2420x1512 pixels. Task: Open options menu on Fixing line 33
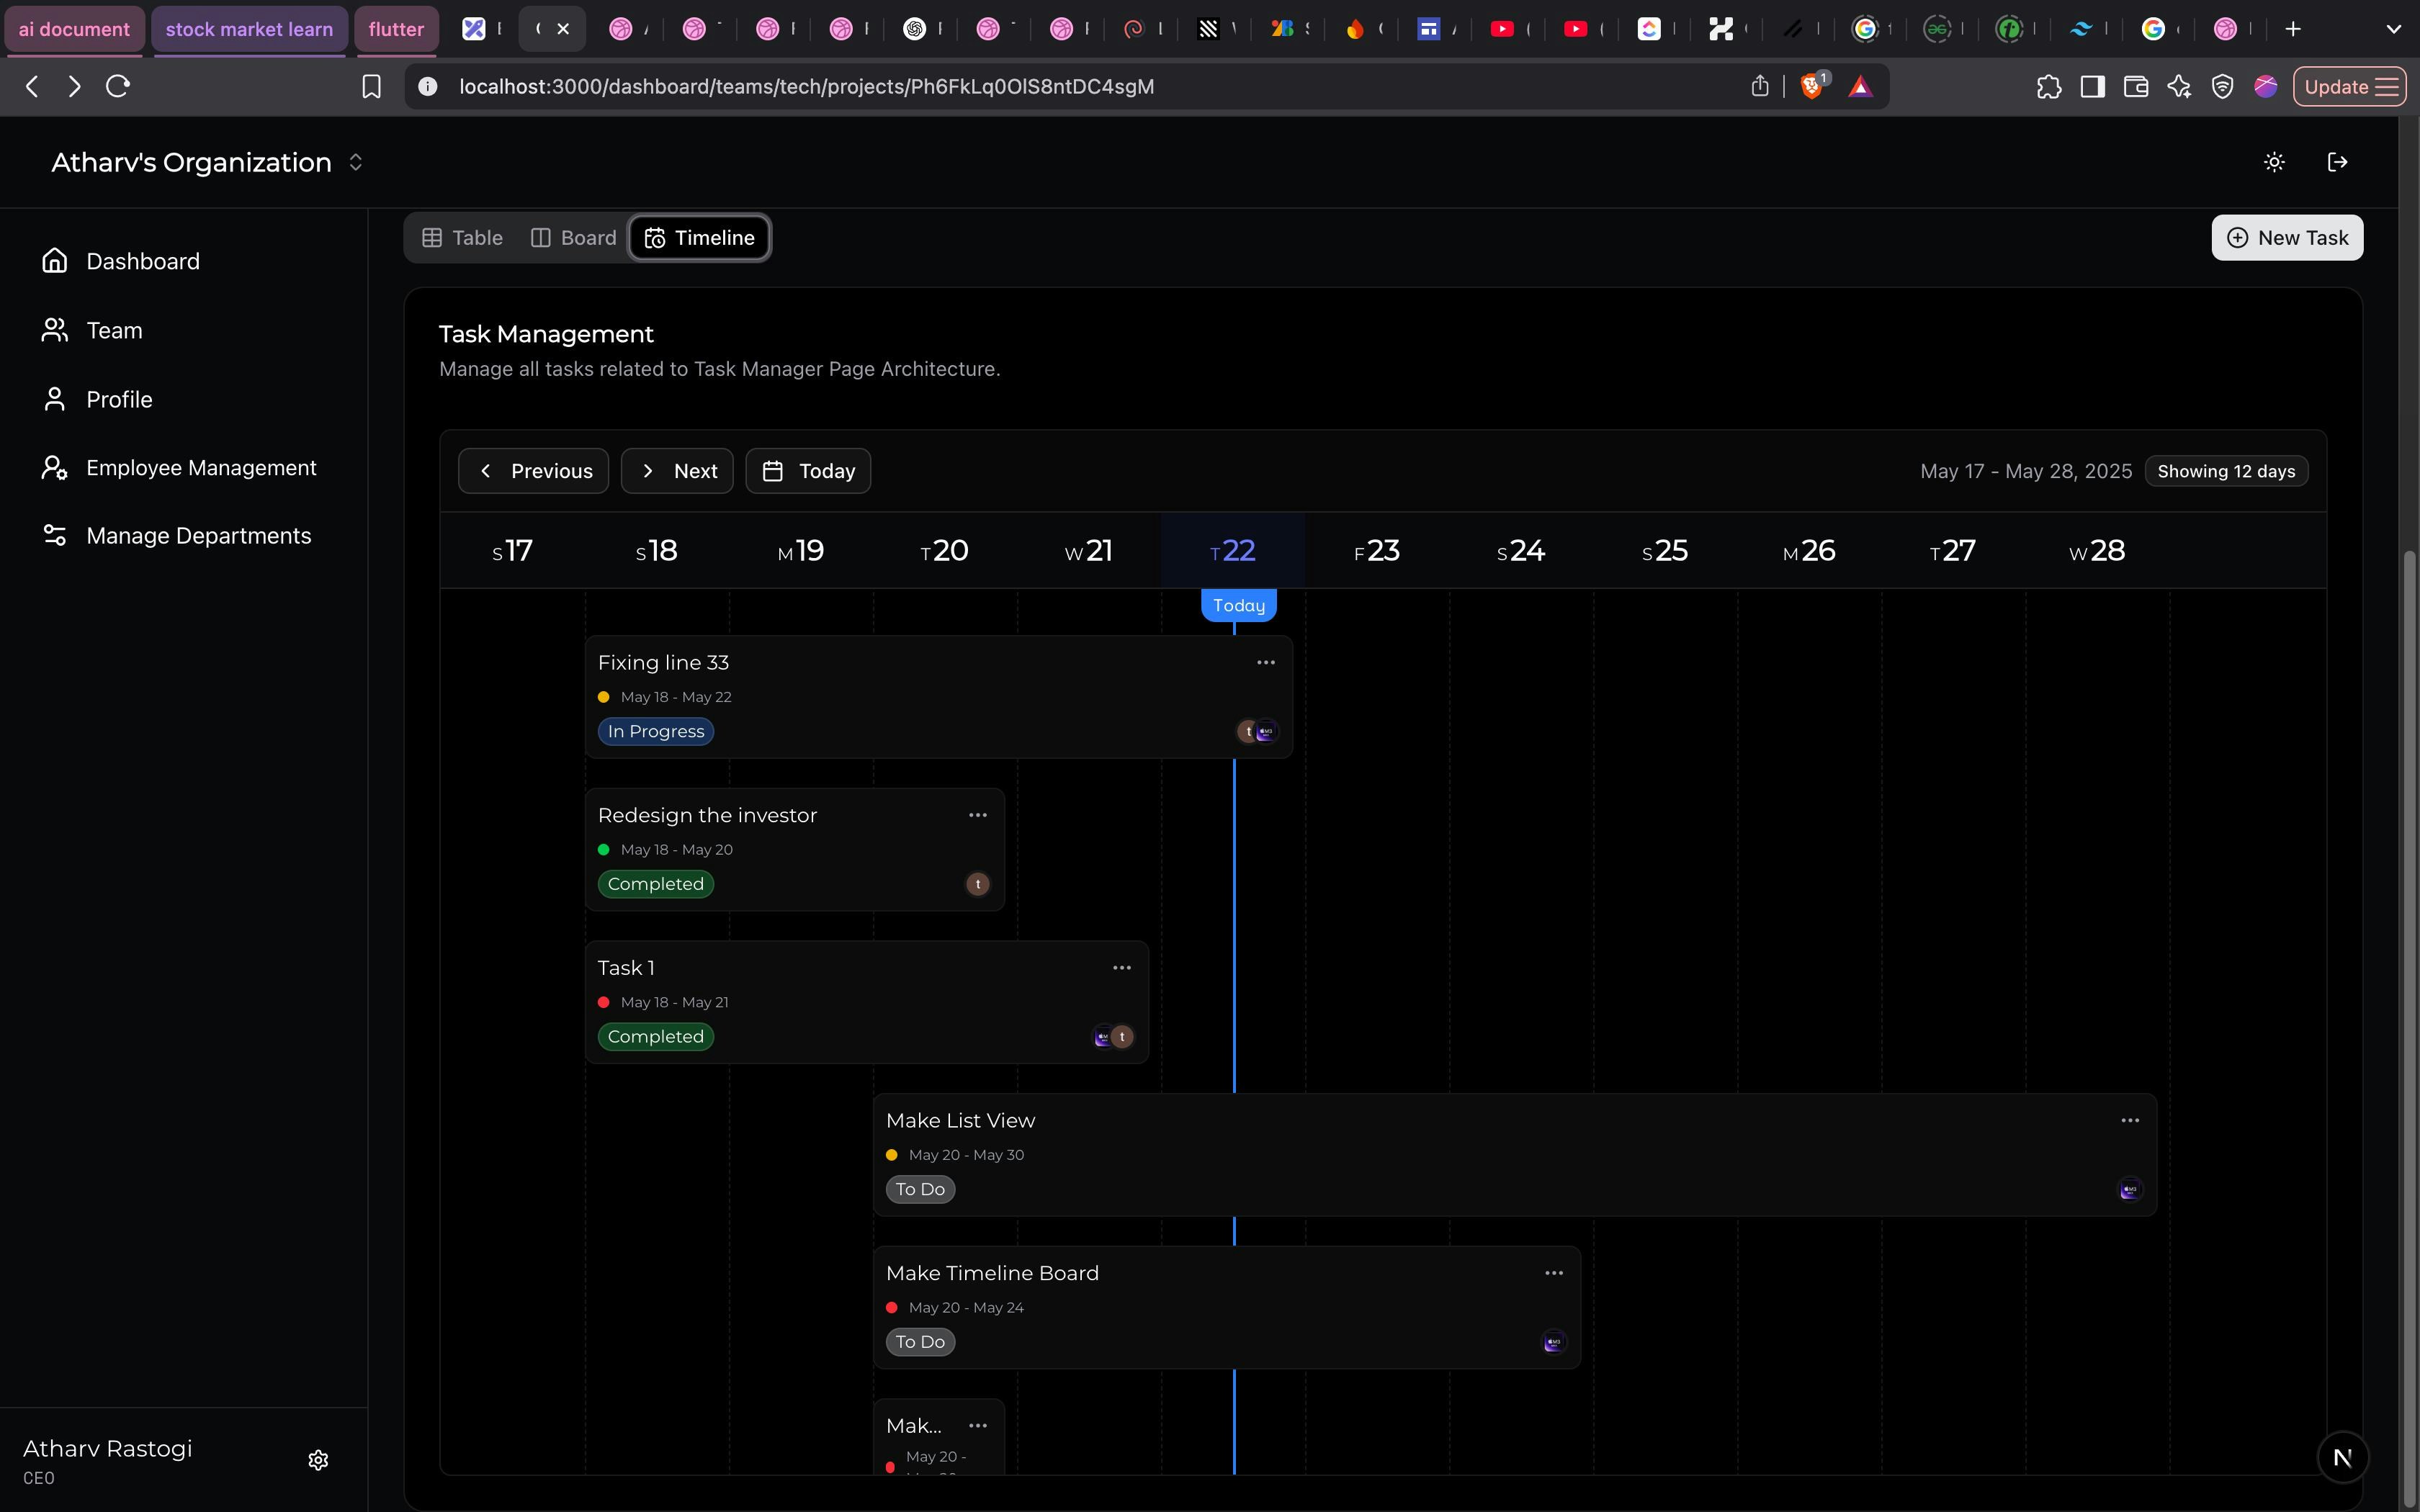point(1265,662)
